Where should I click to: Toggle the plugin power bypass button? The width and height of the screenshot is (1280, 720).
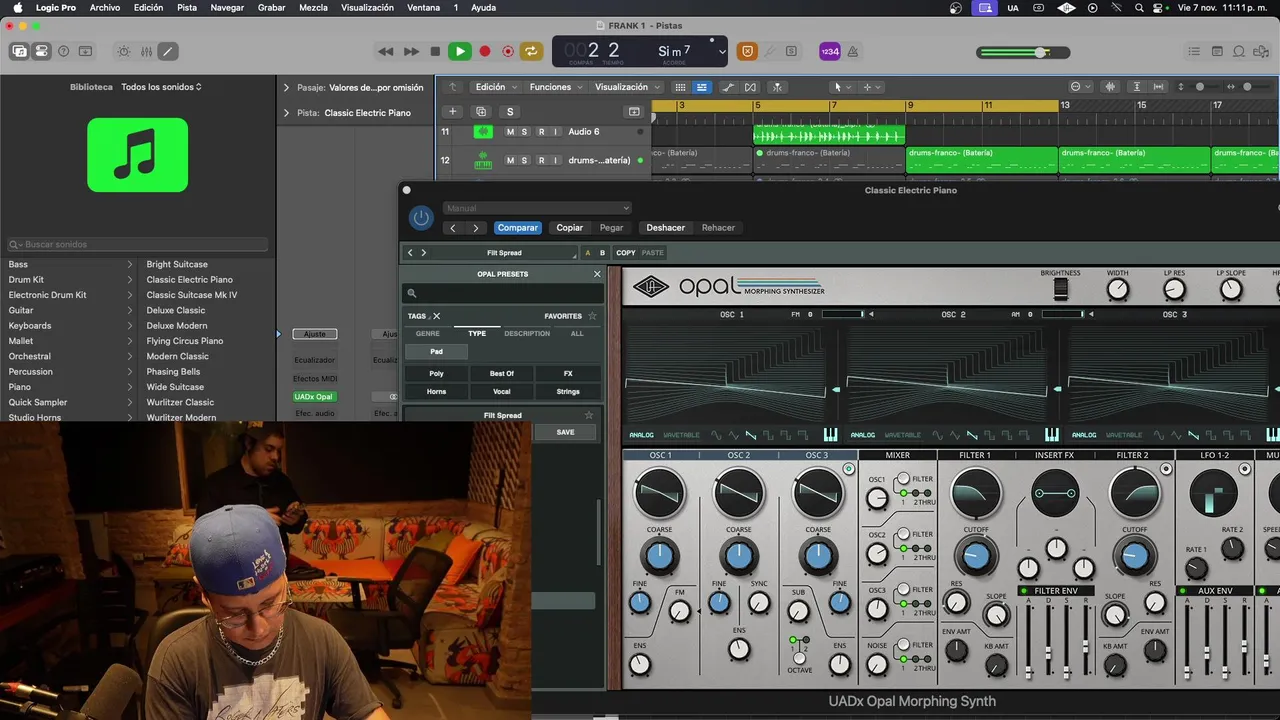click(421, 217)
